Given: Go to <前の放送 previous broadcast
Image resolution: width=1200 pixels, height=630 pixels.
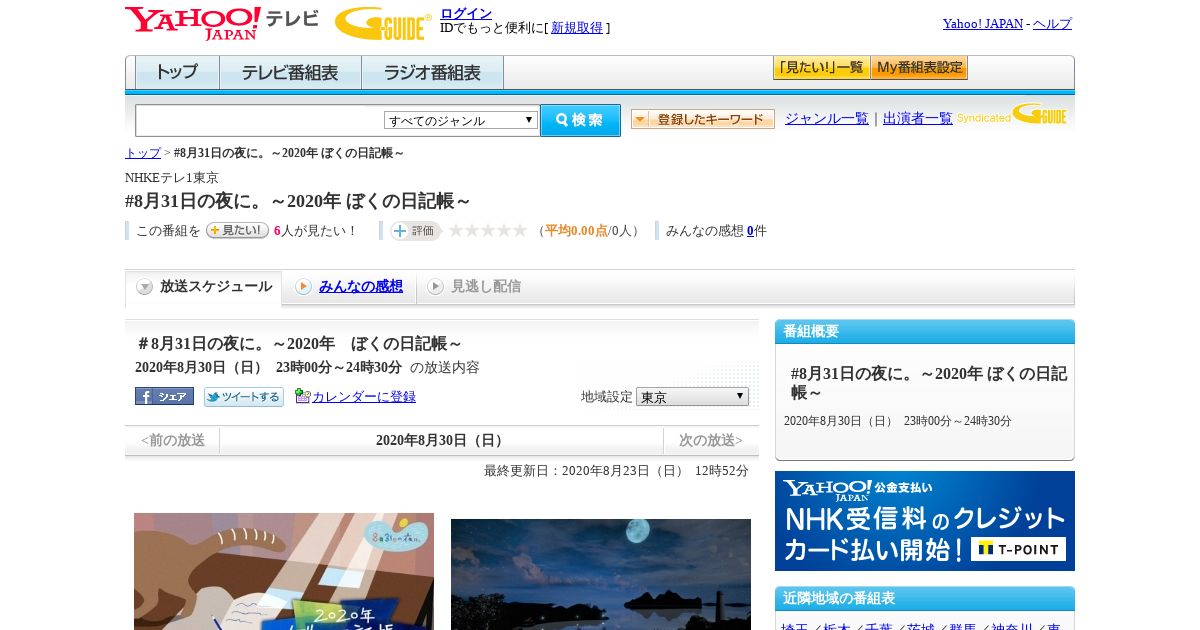Looking at the screenshot, I should (172, 441).
